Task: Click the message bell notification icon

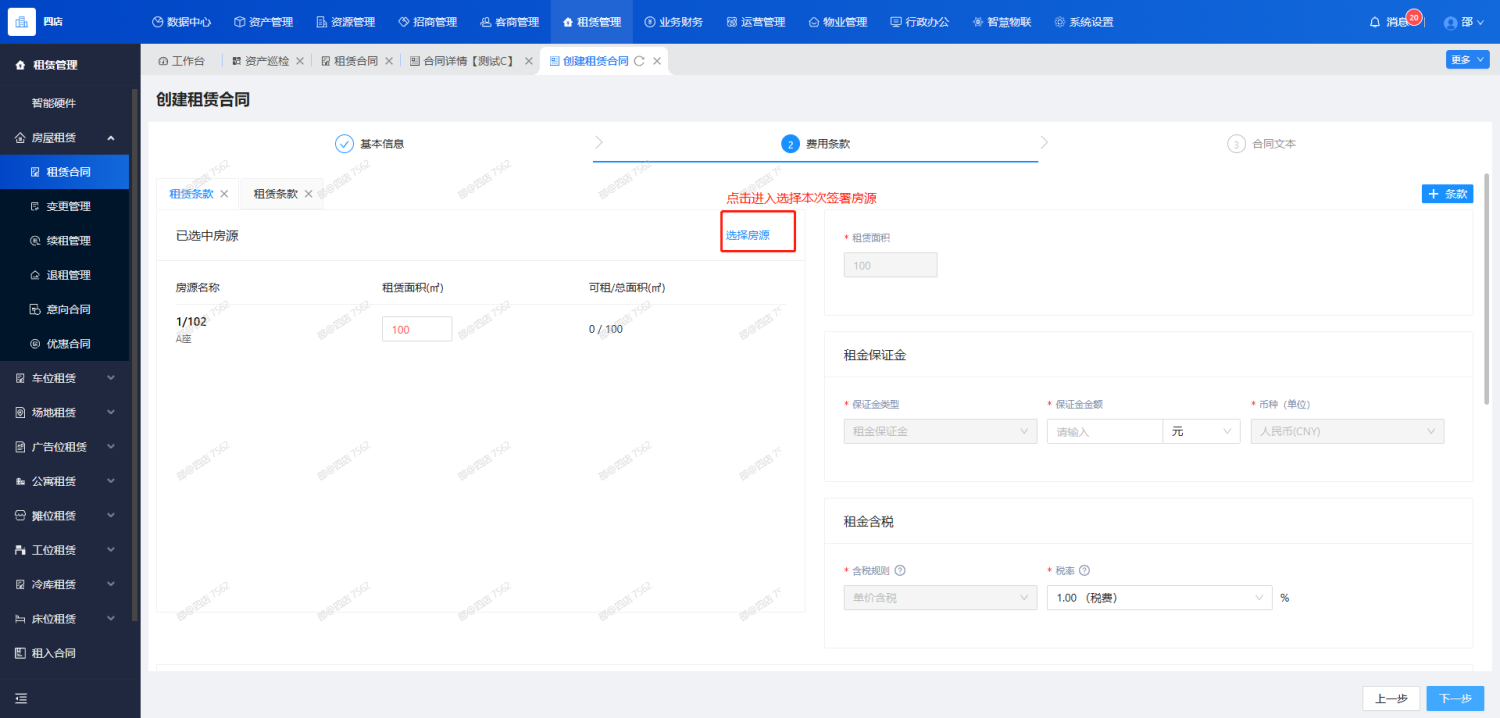Action: 1375,22
